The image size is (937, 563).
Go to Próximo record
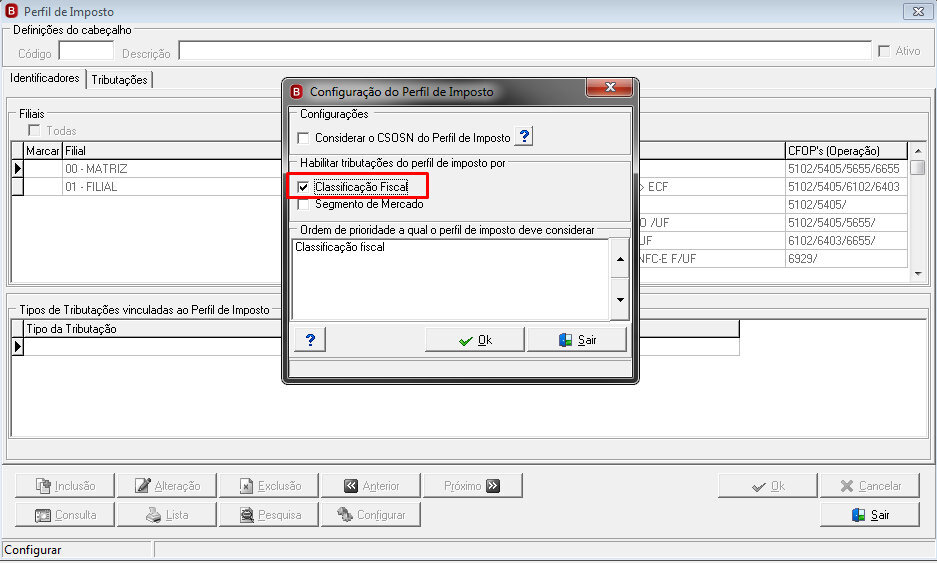tap(473, 485)
